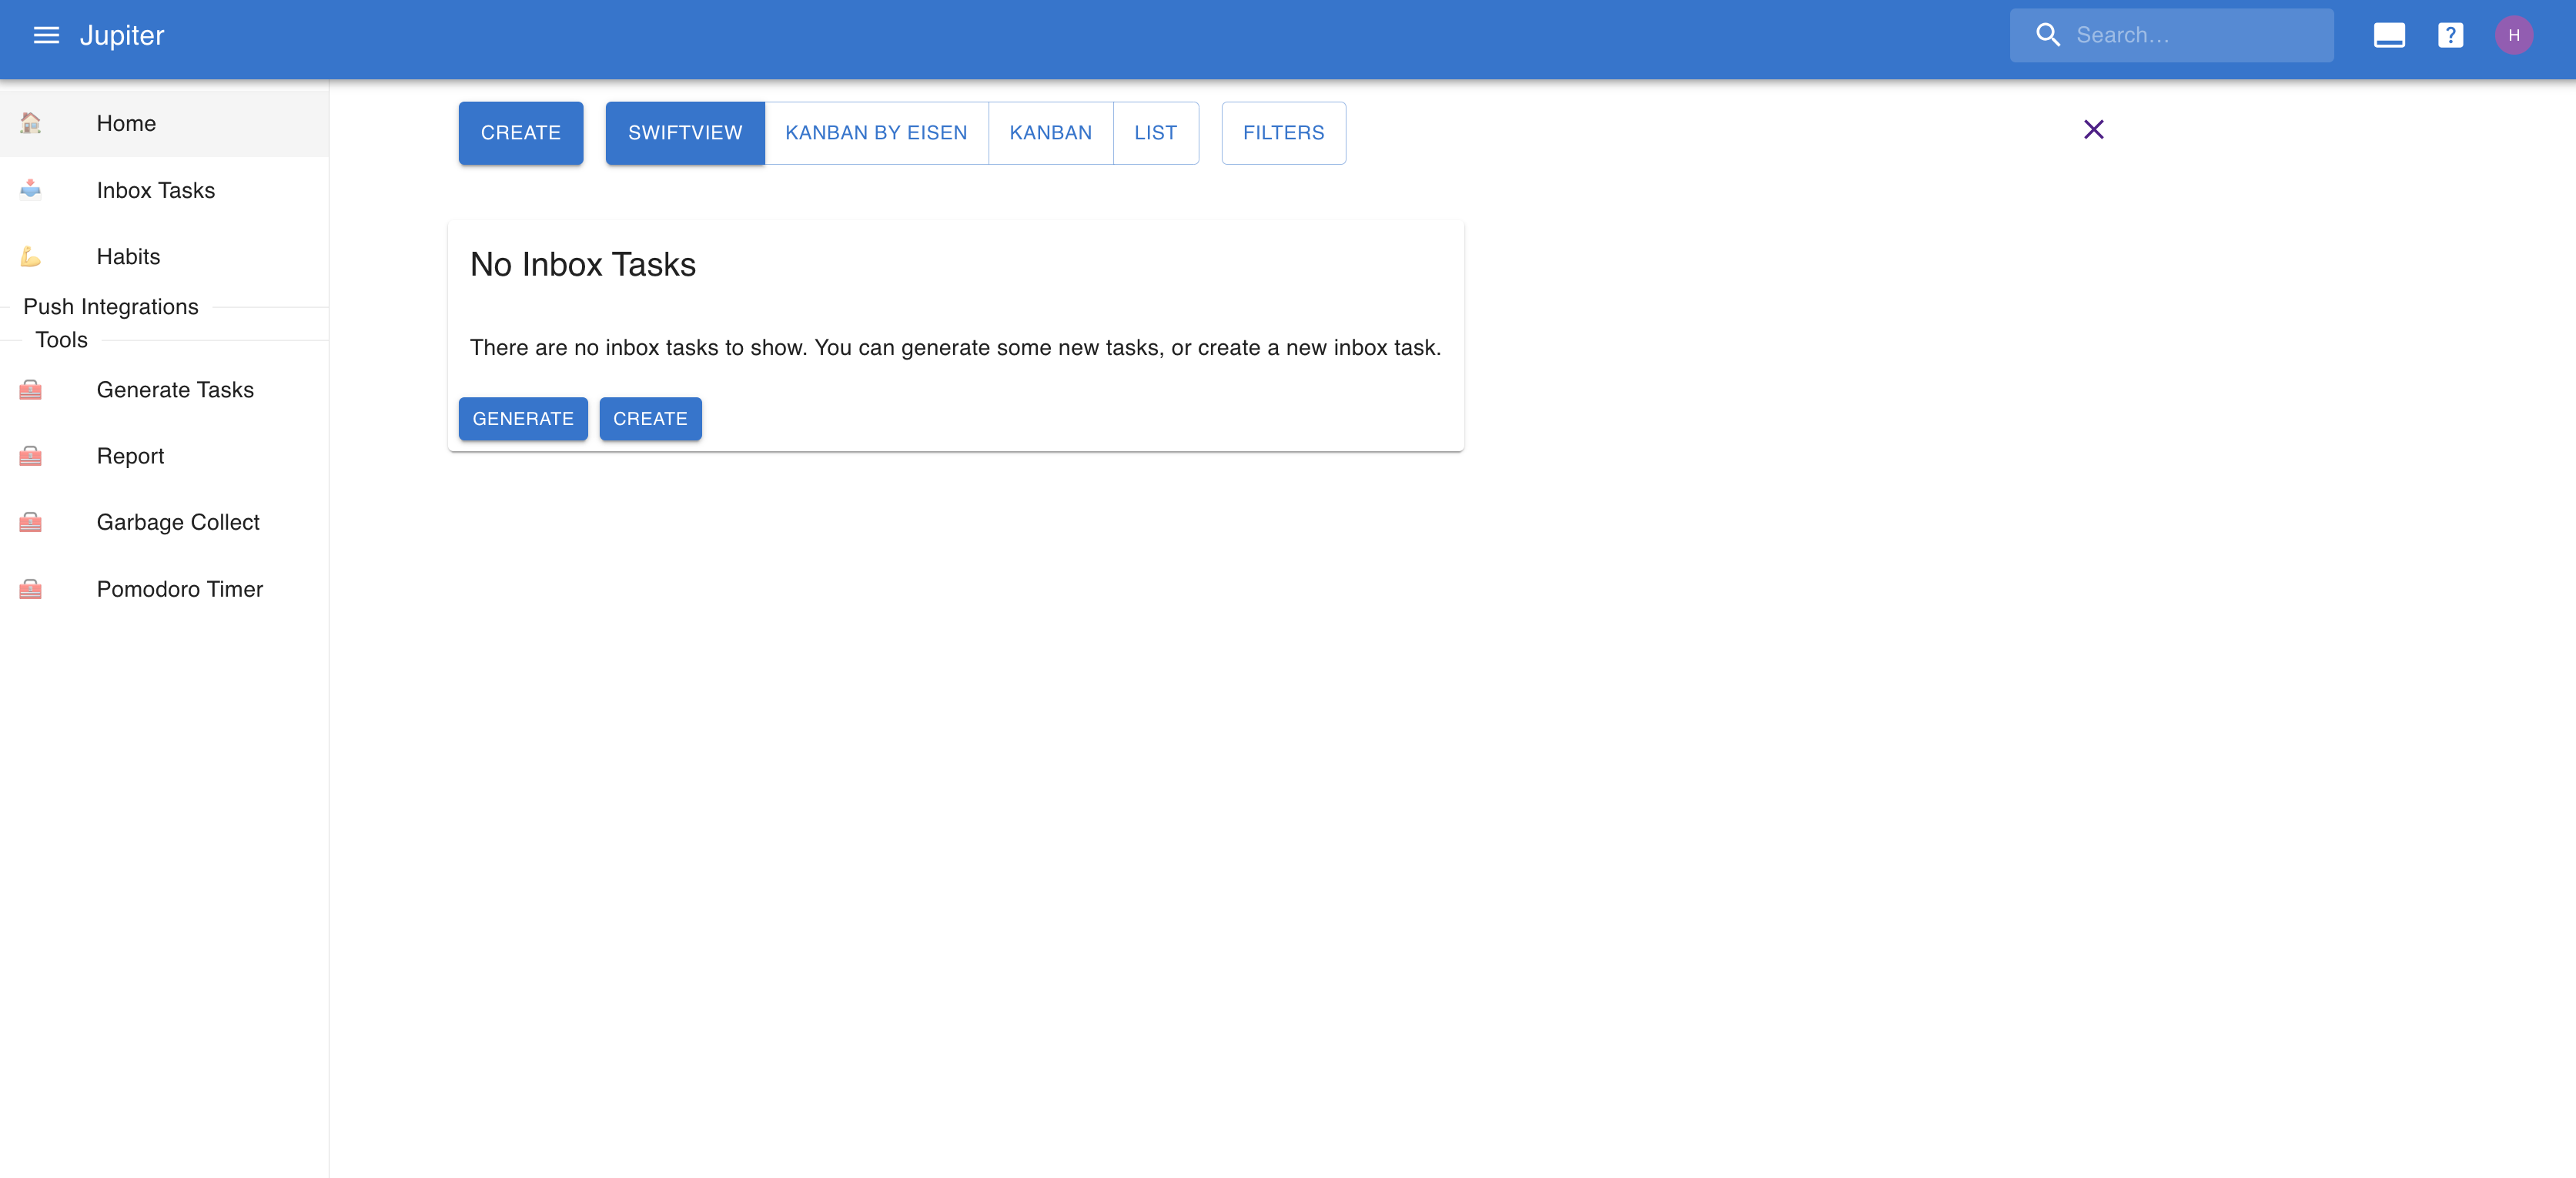The image size is (2576, 1178).
Task: Click the Pomodoro Timer toolbox icon
Action: pyautogui.click(x=31, y=589)
